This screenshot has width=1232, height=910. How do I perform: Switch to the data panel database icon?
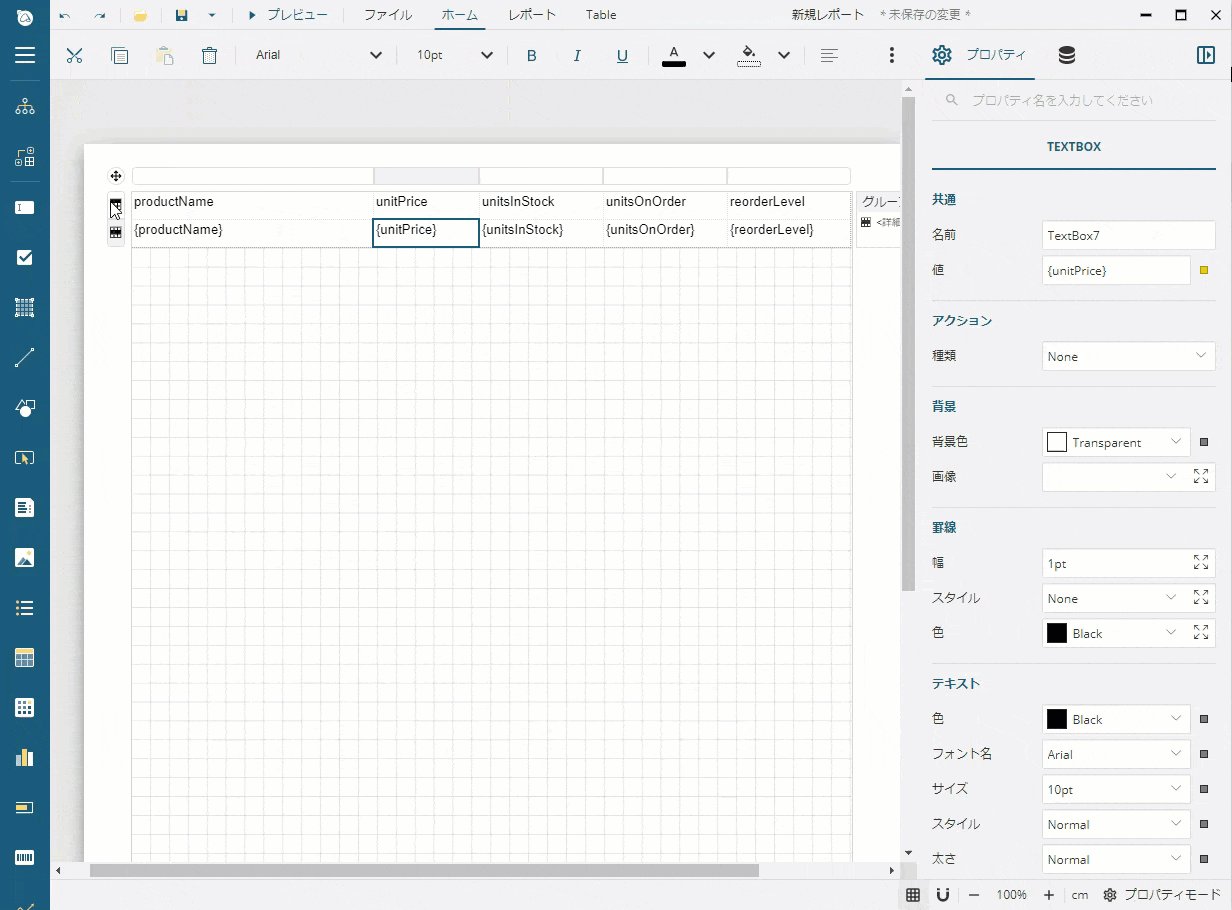[1066, 56]
